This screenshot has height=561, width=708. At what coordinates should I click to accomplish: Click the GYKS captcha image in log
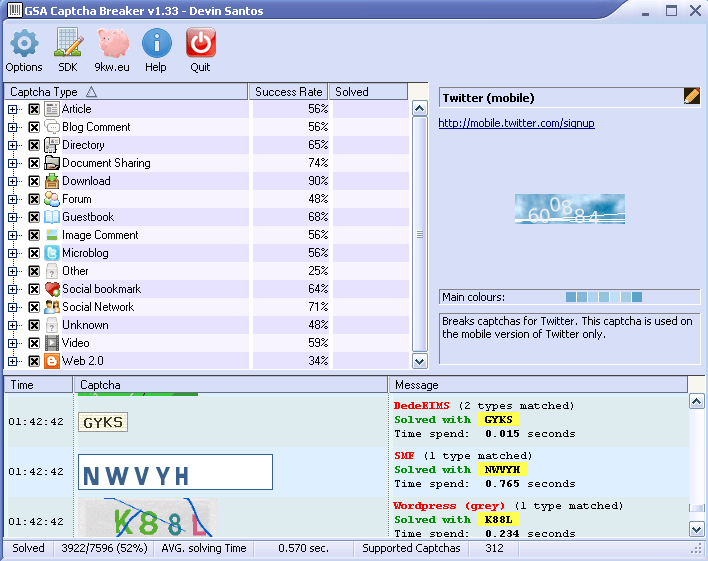[x=103, y=422]
